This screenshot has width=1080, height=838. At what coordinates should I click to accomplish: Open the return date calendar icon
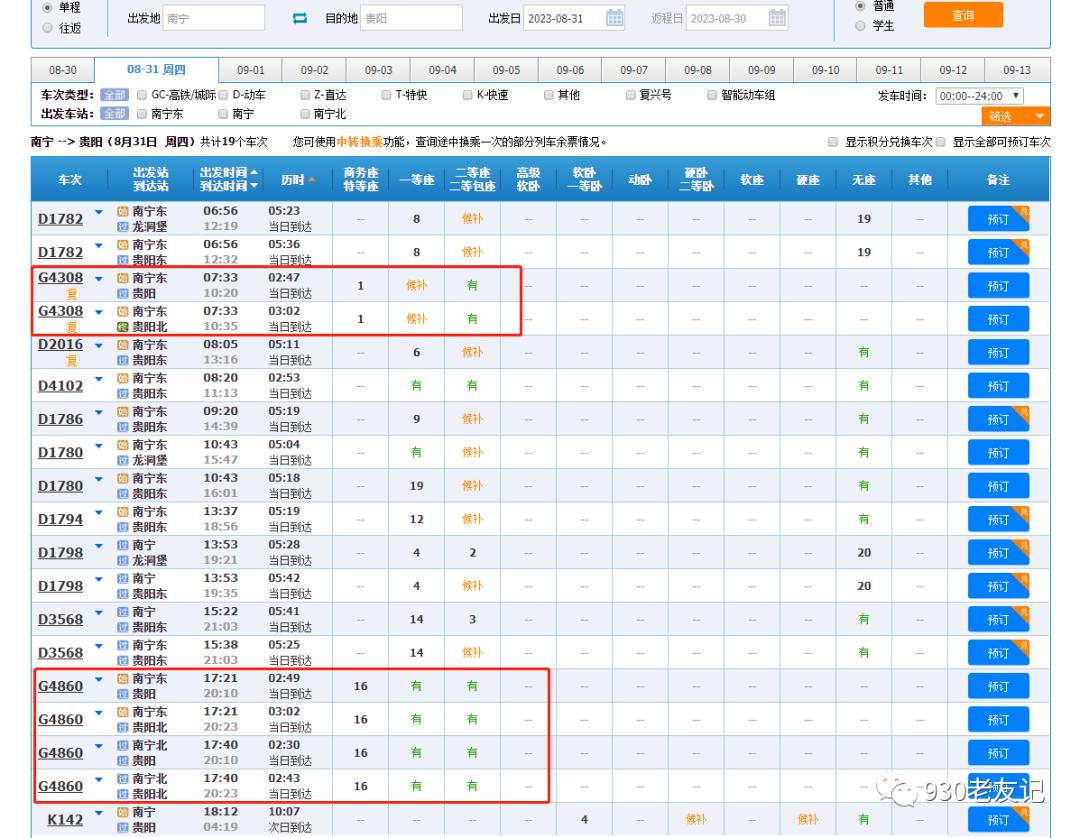coord(777,18)
